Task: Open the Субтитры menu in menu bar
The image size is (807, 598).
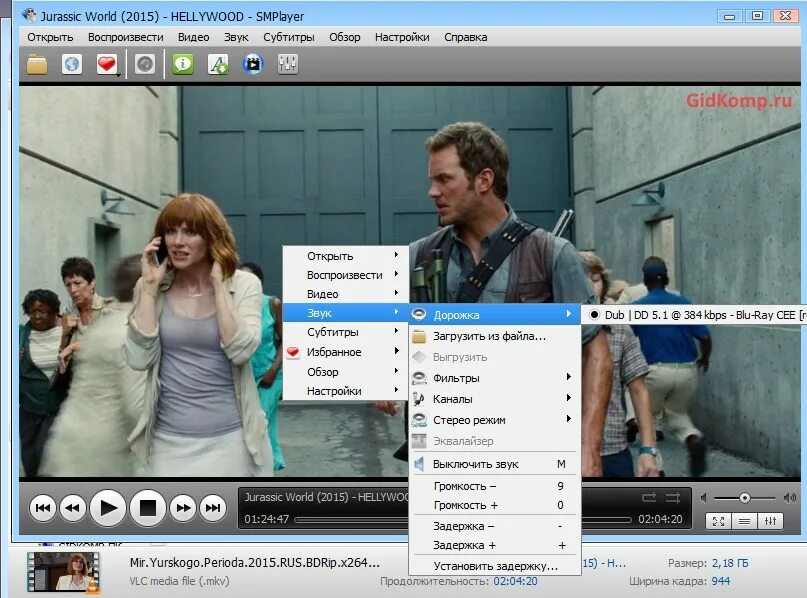Action: pyautogui.click(x=289, y=37)
